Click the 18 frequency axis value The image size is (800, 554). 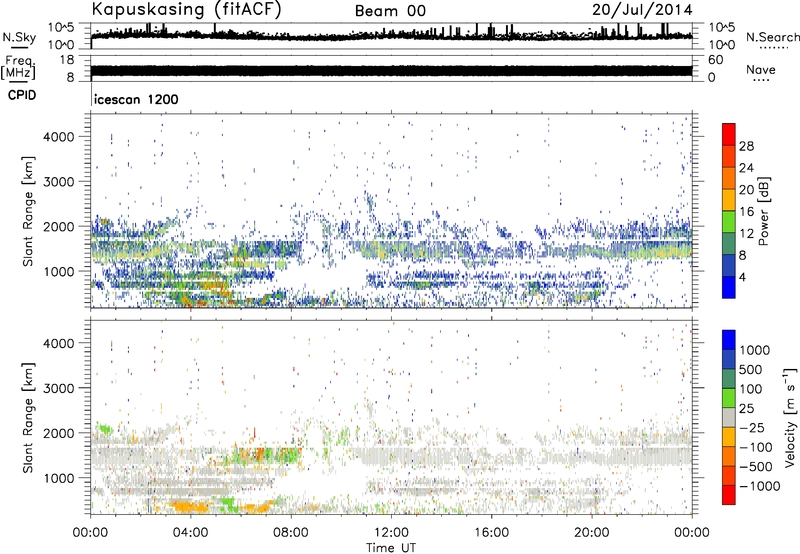coord(67,60)
